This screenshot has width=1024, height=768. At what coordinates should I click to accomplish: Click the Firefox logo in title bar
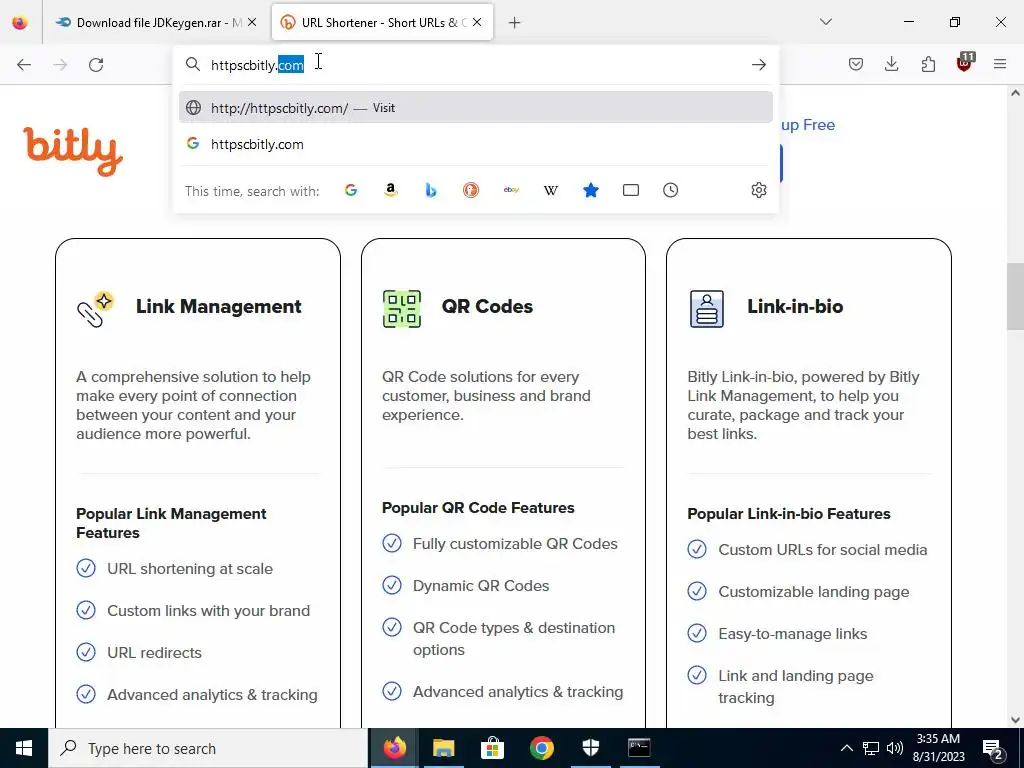coord(20,22)
